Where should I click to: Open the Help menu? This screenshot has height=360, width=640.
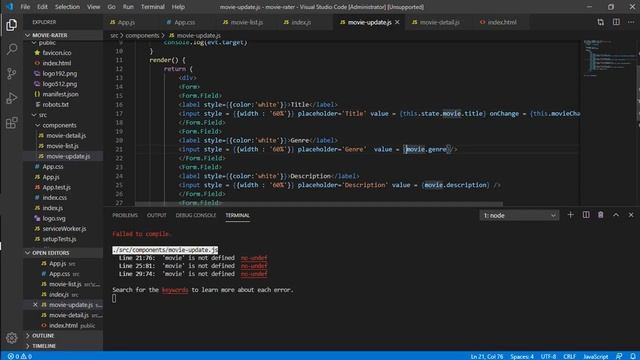pos(178,7)
